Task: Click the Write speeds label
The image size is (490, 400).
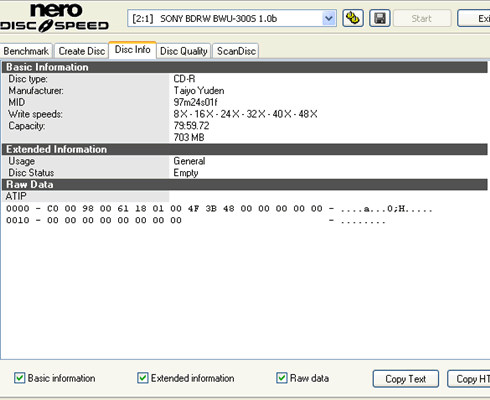Action: pos(35,114)
